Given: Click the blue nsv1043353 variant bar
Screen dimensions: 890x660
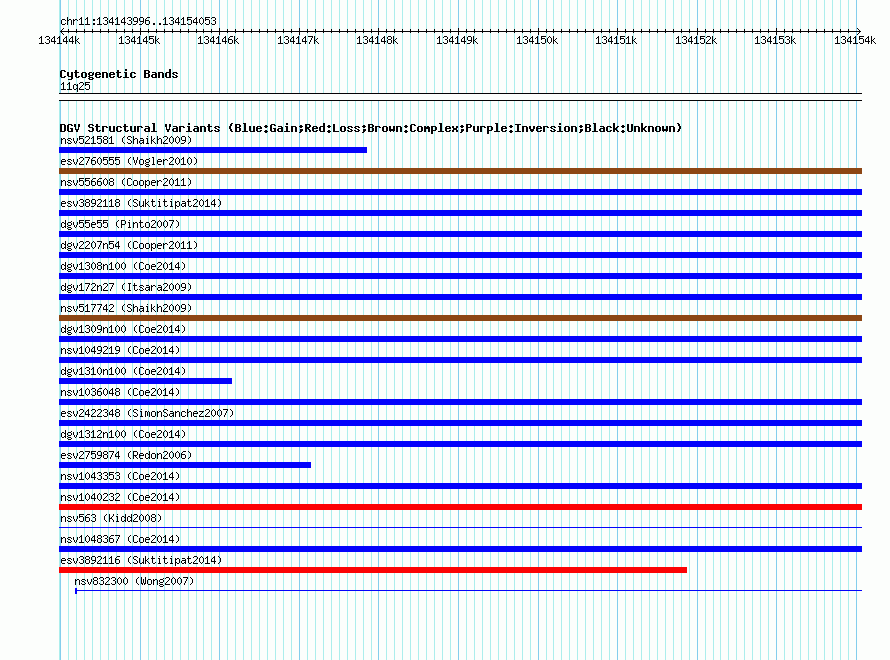Looking at the screenshot, I should (460, 486).
